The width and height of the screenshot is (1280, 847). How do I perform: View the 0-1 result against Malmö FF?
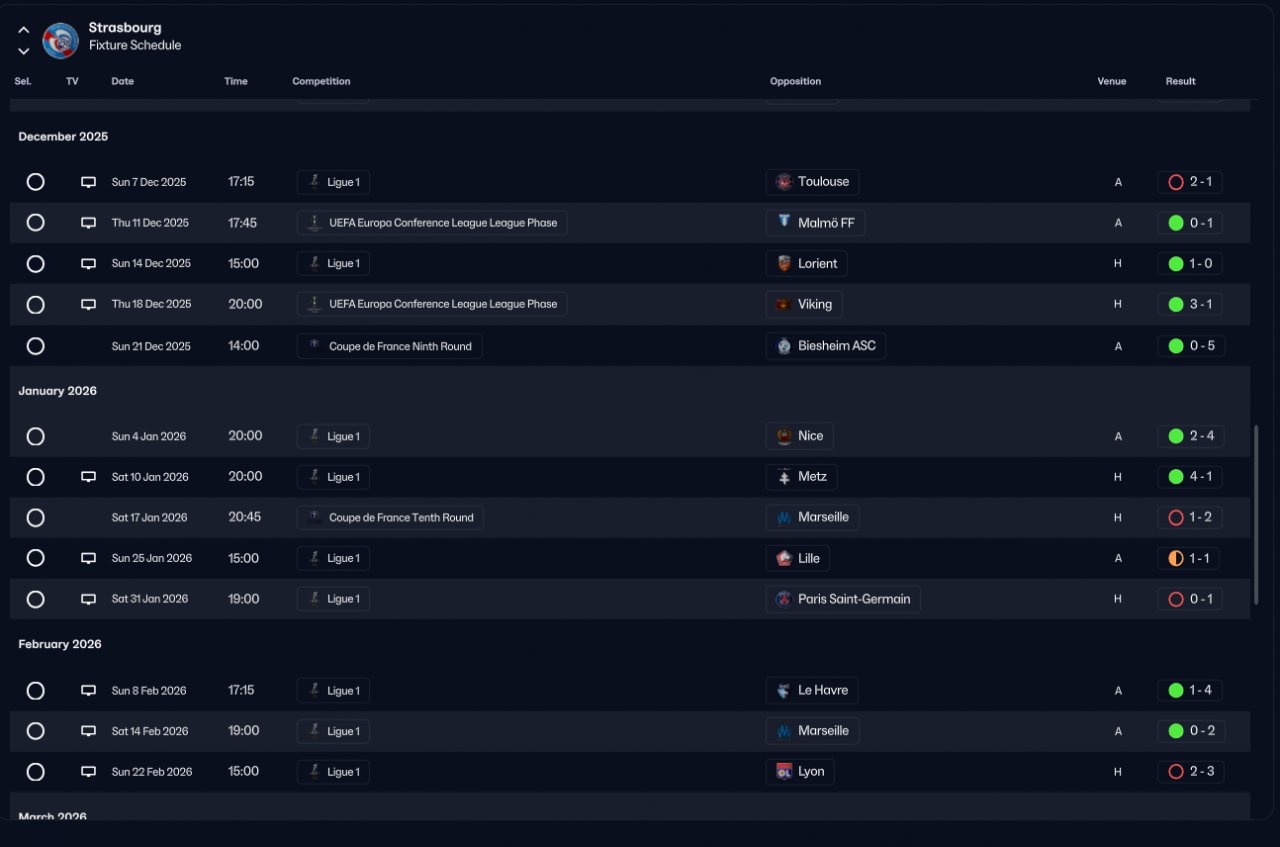tap(1190, 223)
